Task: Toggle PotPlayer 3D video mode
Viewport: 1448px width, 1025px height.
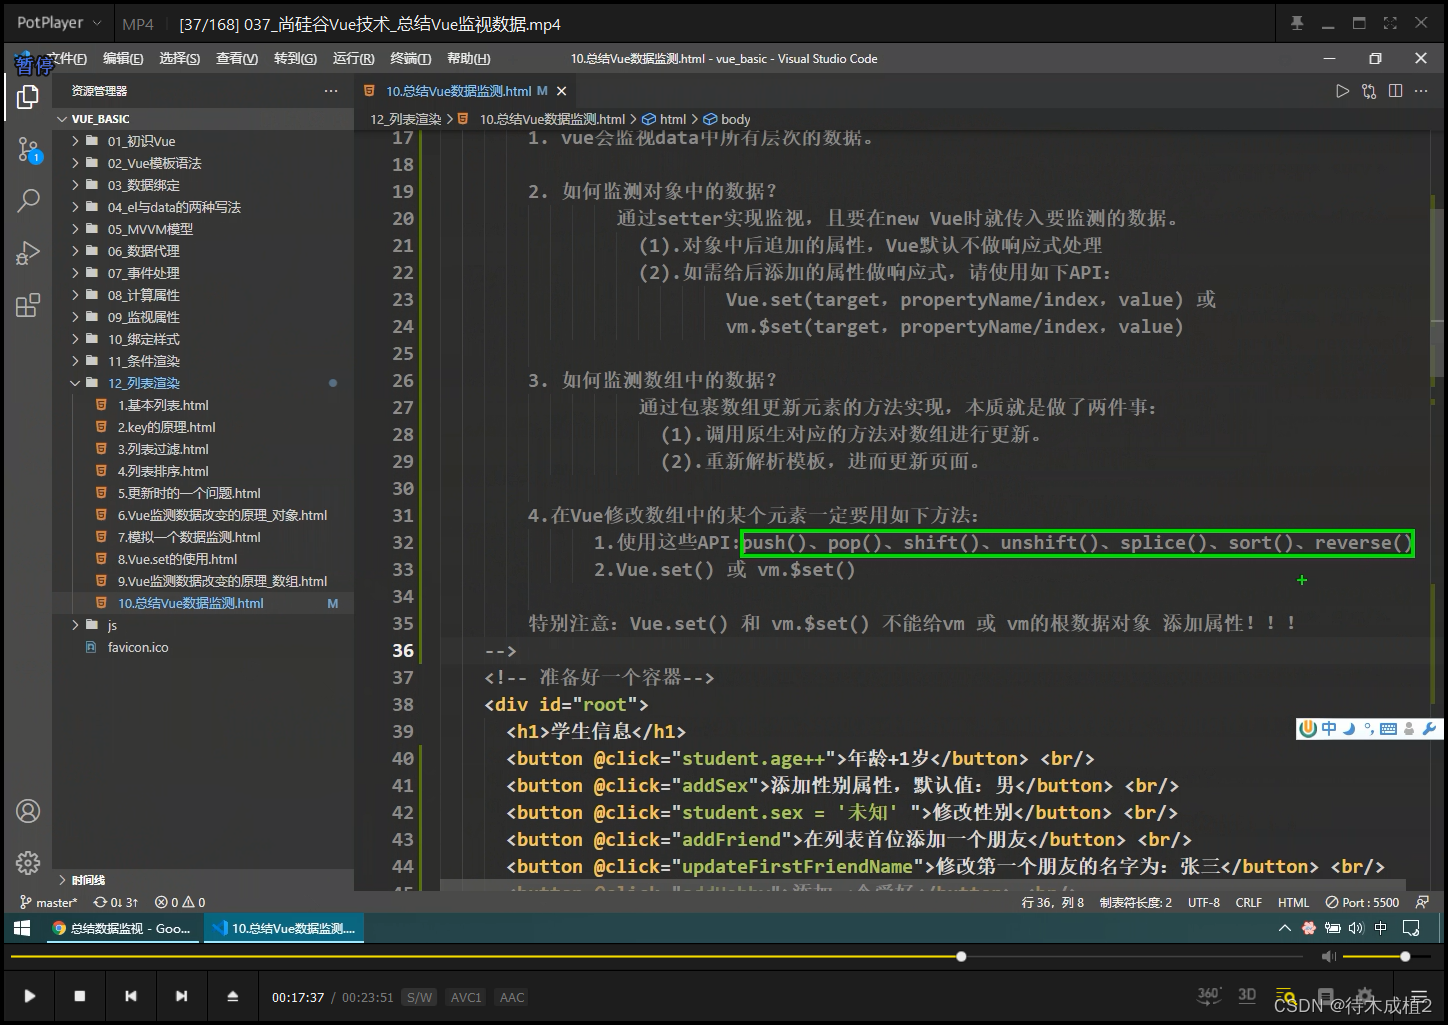Action: [x=1247, y=995]
